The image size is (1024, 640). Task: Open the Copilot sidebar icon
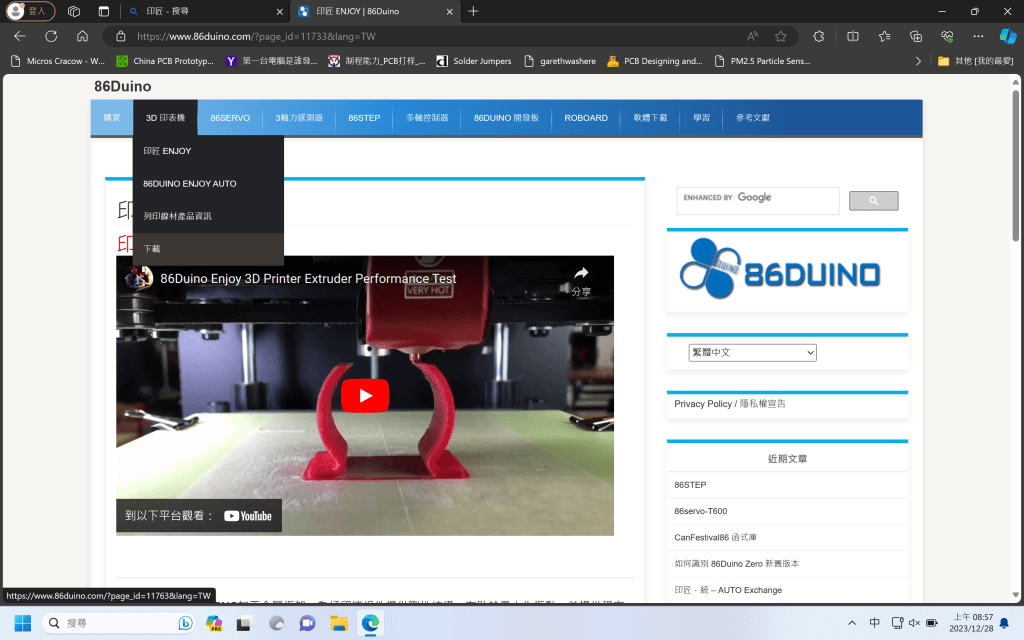pyautogui.click(x=1008, y=36)
